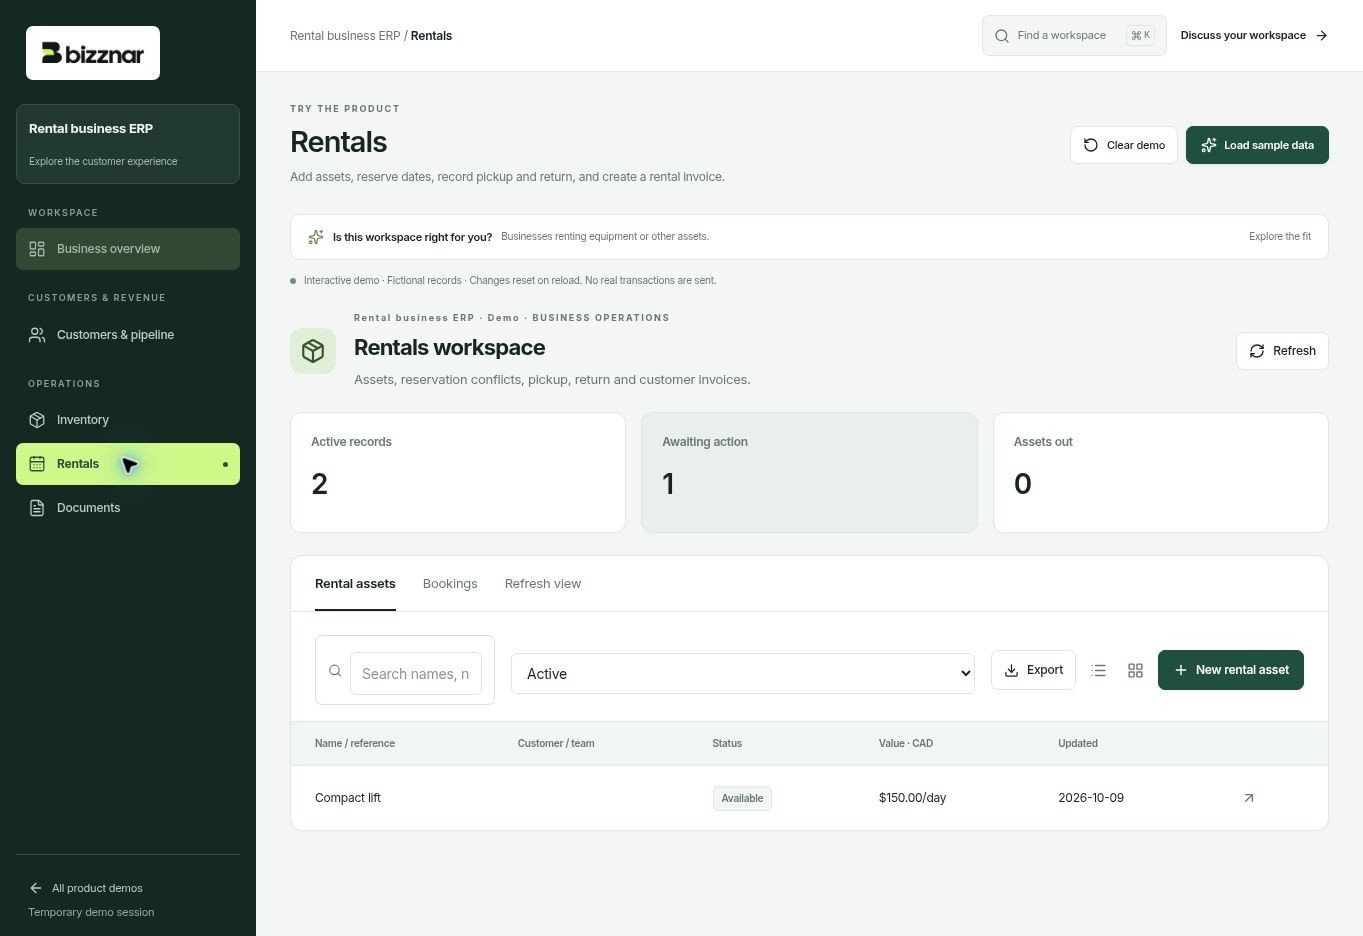Image resolution: width=1363 pixels, height=936 pixels.
Task: Click the Rentals workspace cube icon
Action: (313, 351)
